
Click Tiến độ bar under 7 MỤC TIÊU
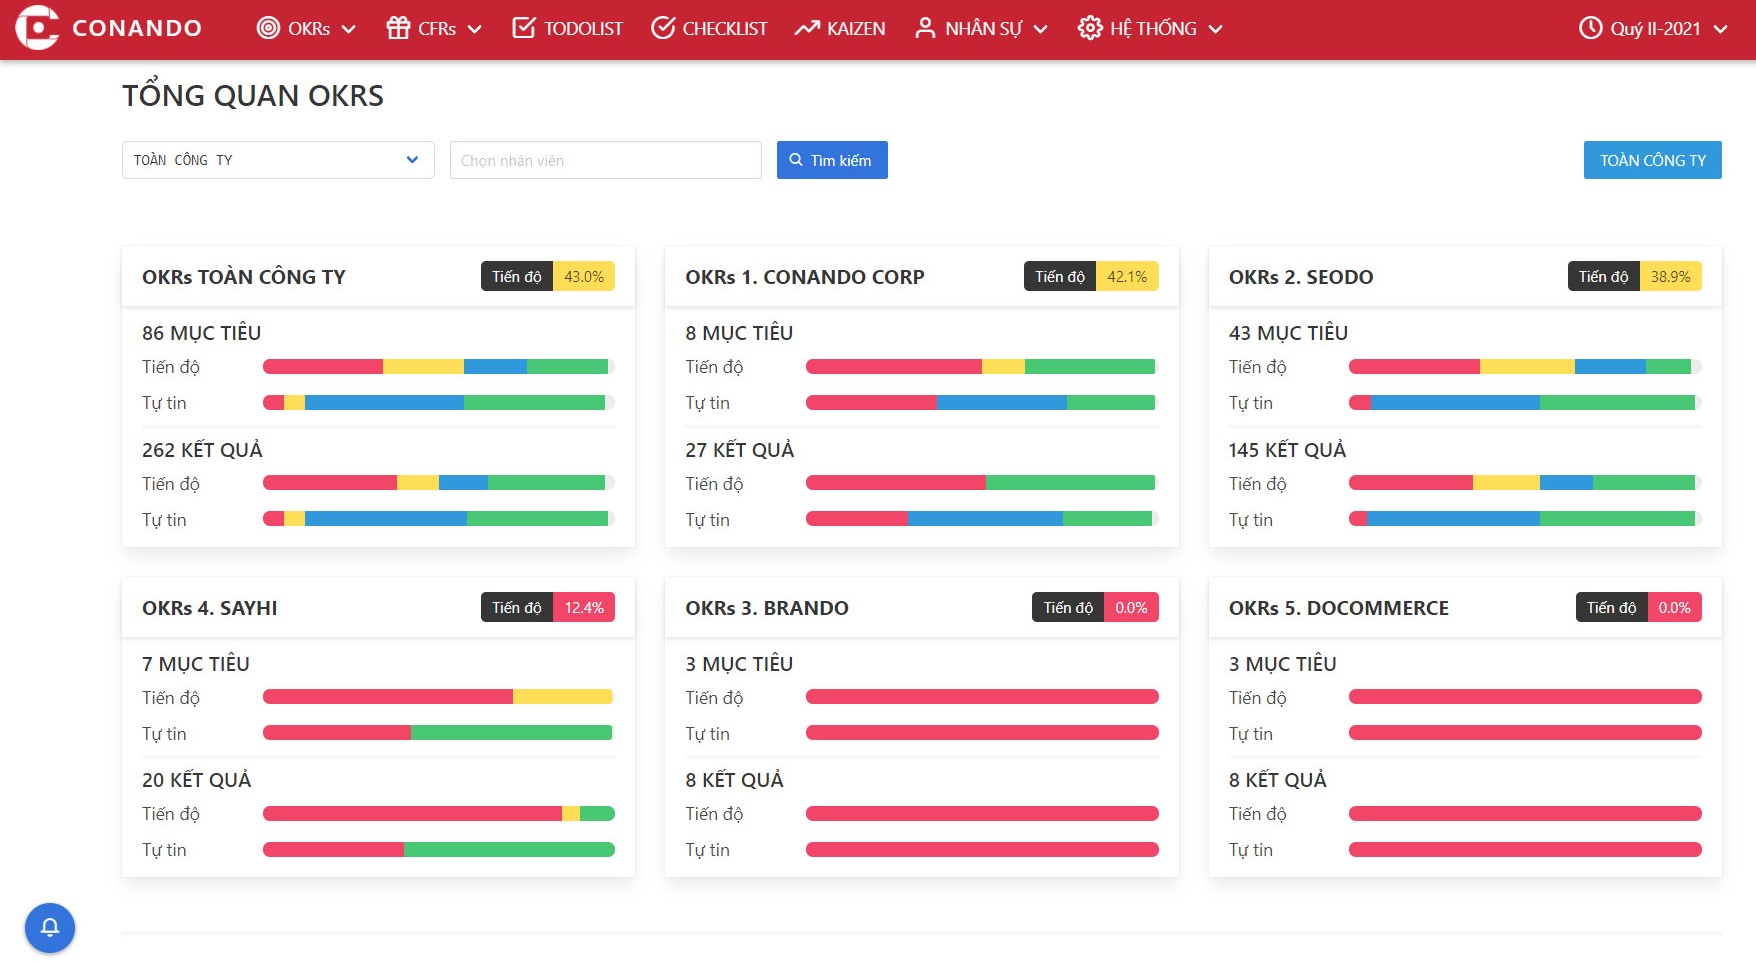click(x=438, y=697)
